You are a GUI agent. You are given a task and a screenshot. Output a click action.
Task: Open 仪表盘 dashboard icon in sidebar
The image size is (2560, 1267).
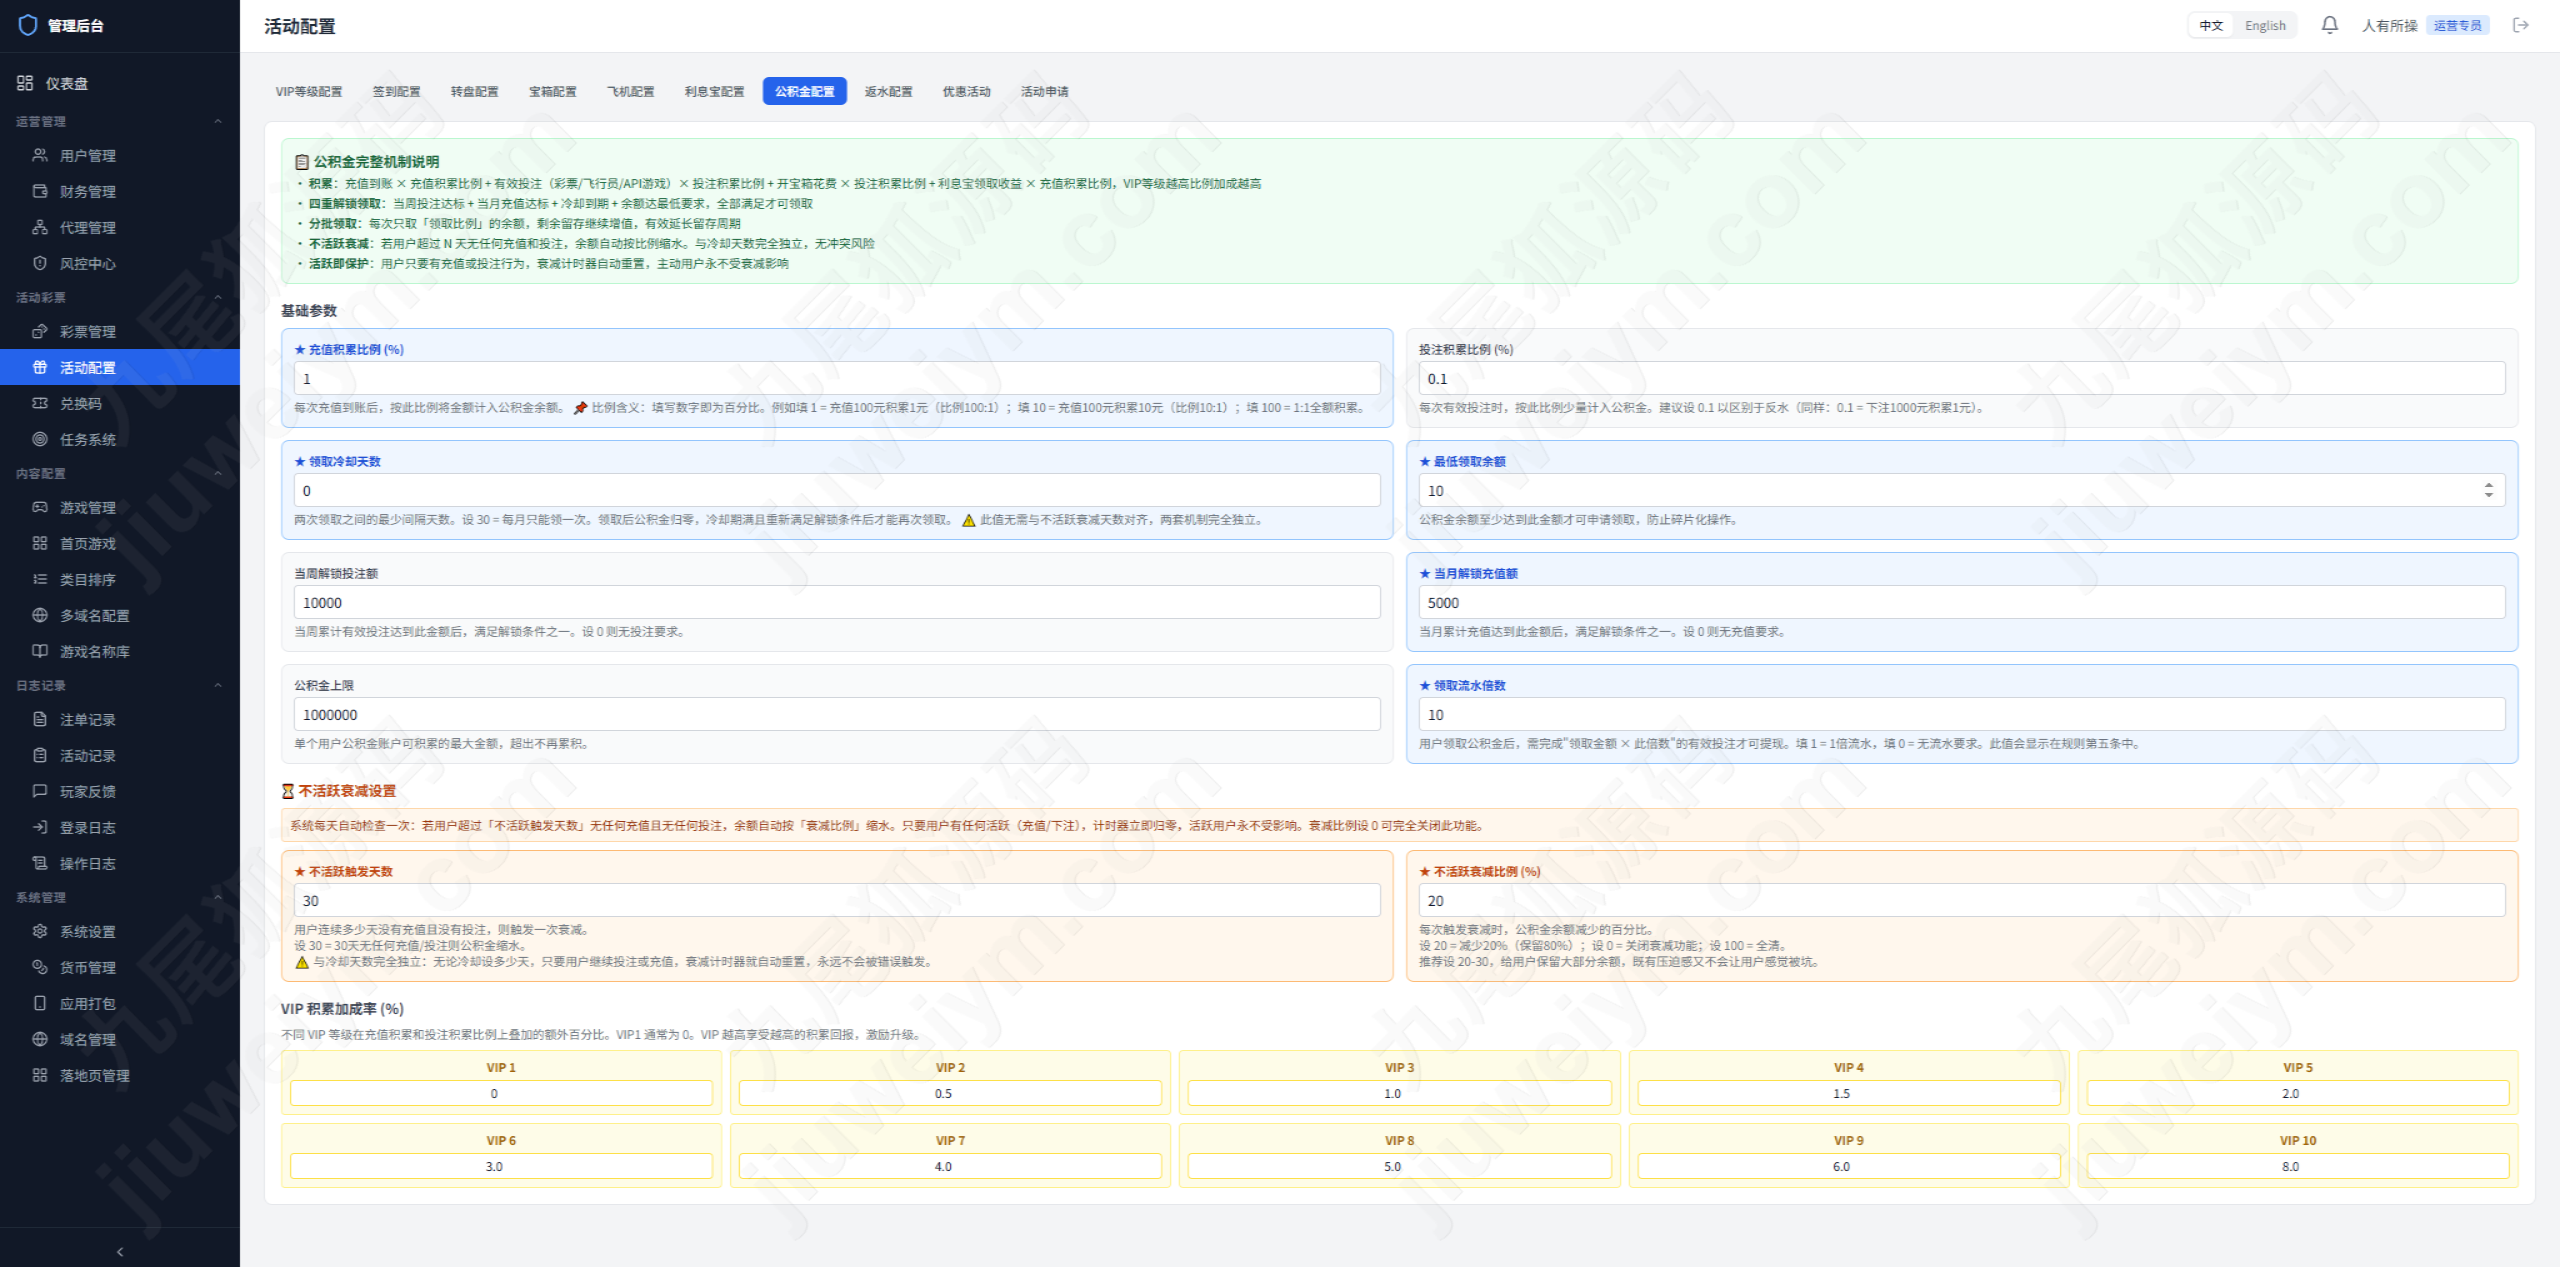point(25,83)
